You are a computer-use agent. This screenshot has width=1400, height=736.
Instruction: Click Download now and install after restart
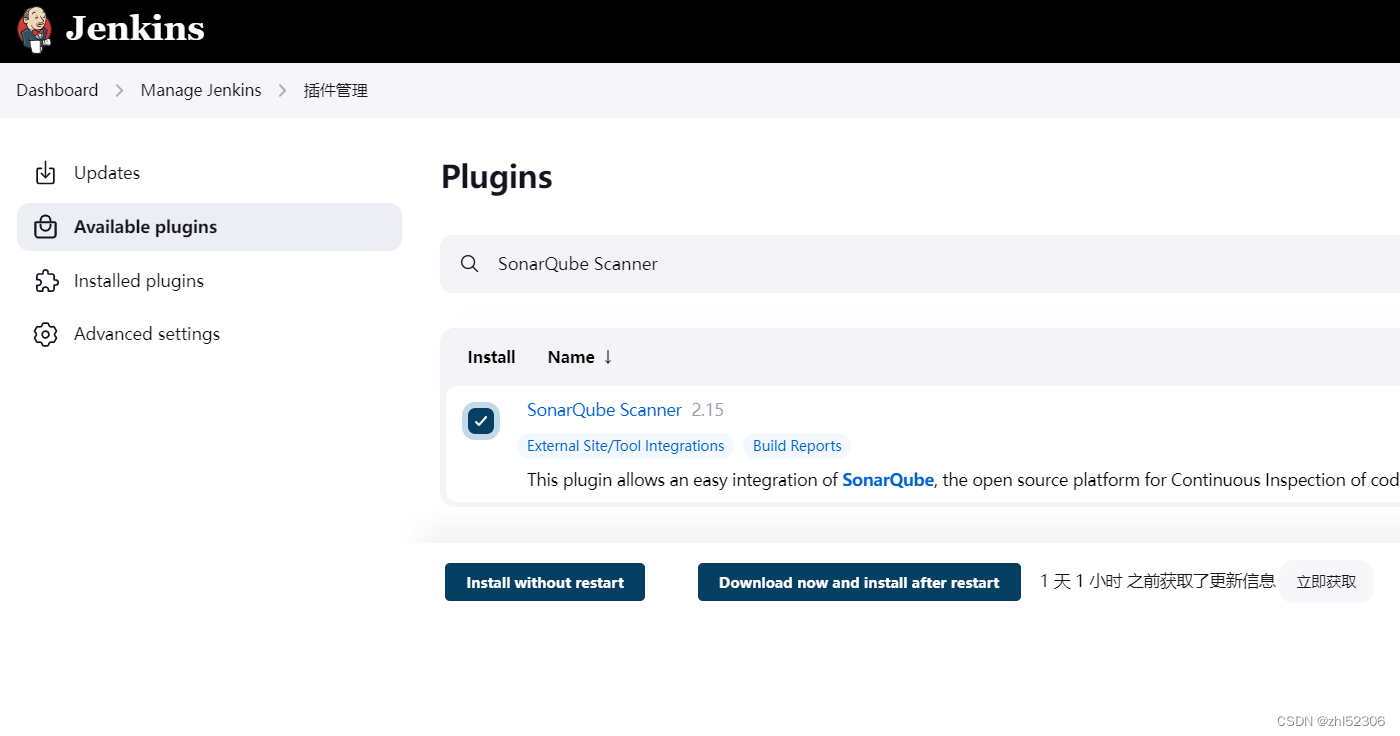tap(859, 582)
